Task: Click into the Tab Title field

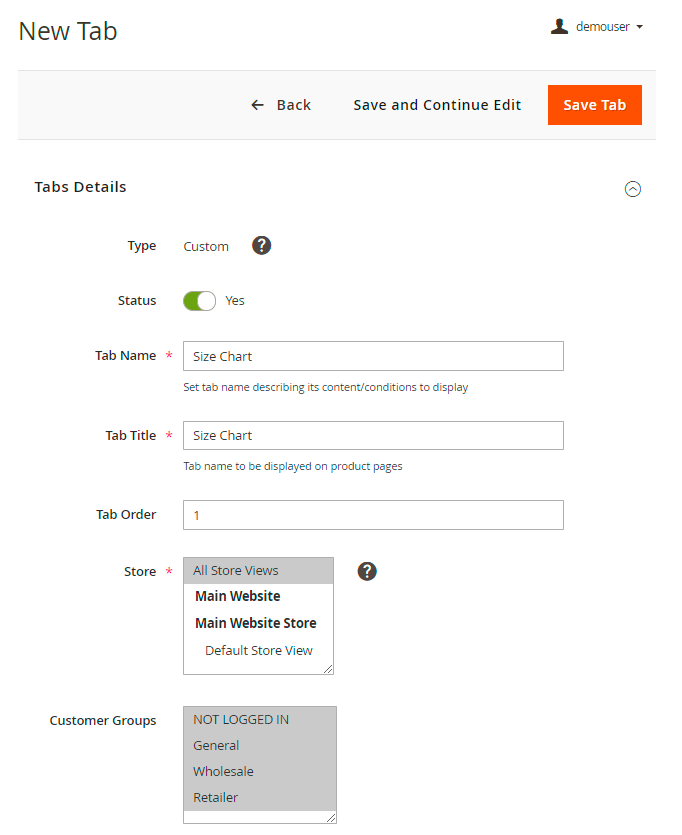Action: coord(373,435)
